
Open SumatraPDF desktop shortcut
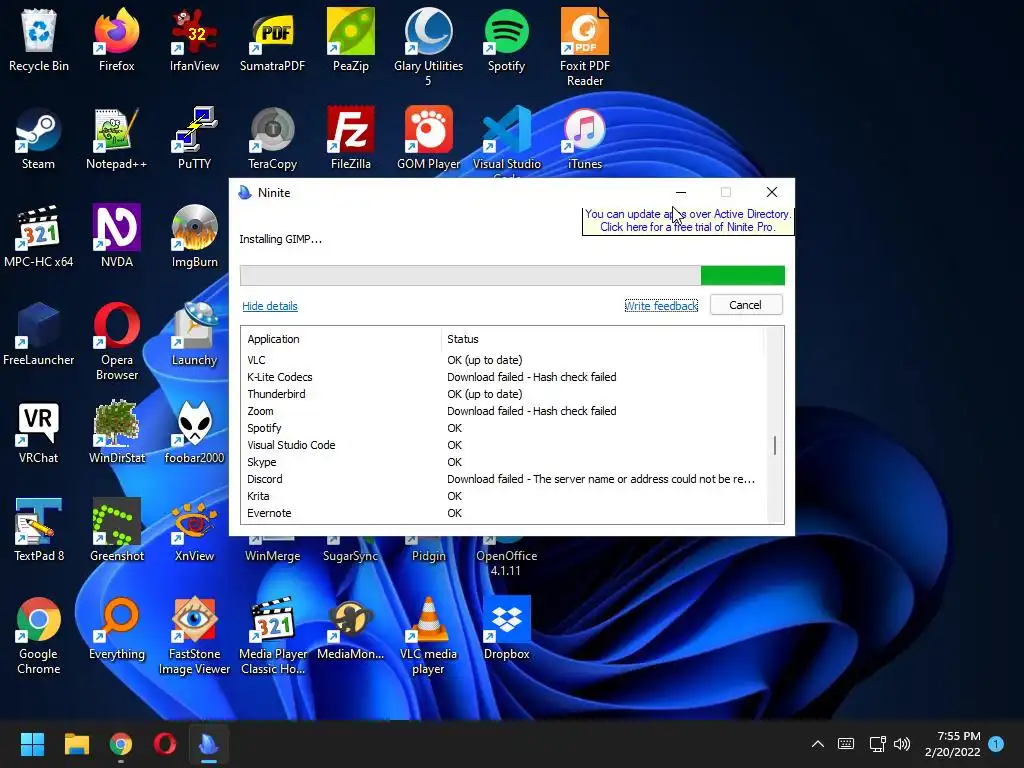click(x=272, y=40)
